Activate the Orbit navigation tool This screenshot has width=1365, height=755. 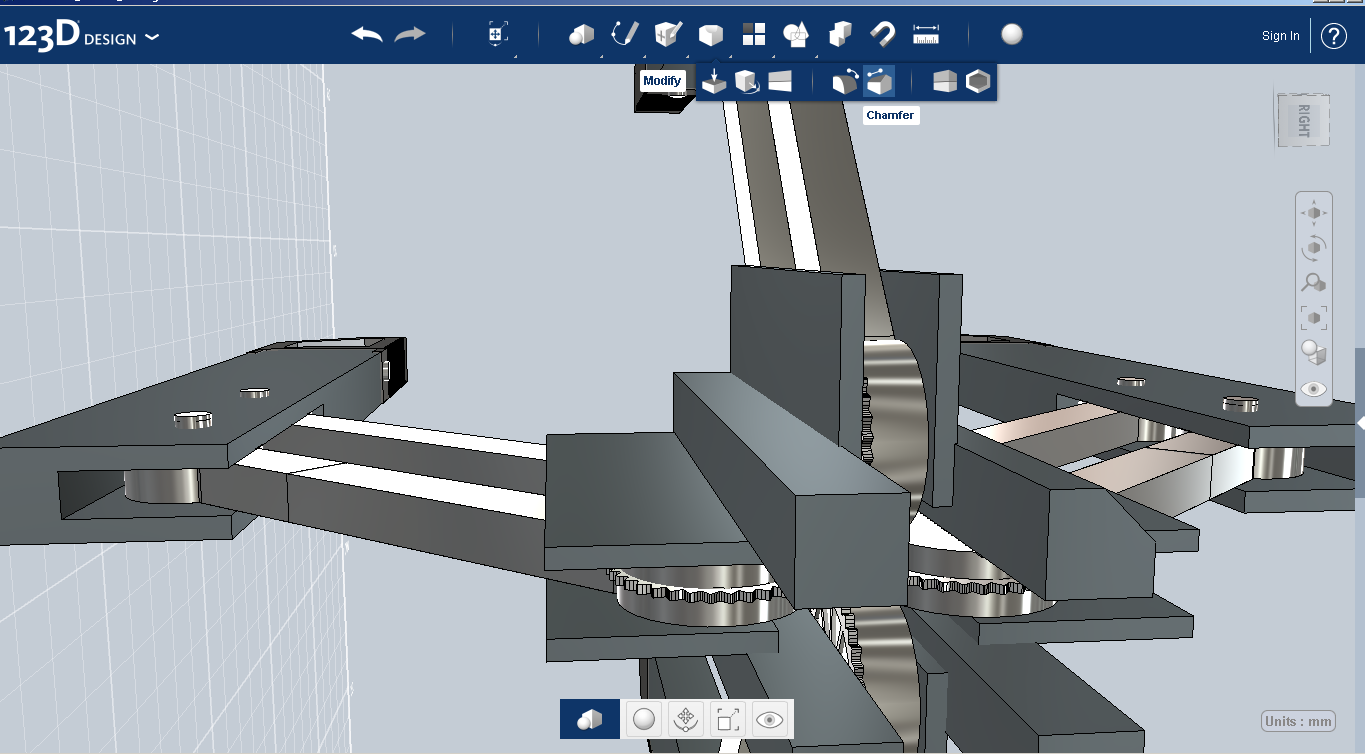[x=1314, y=247]
